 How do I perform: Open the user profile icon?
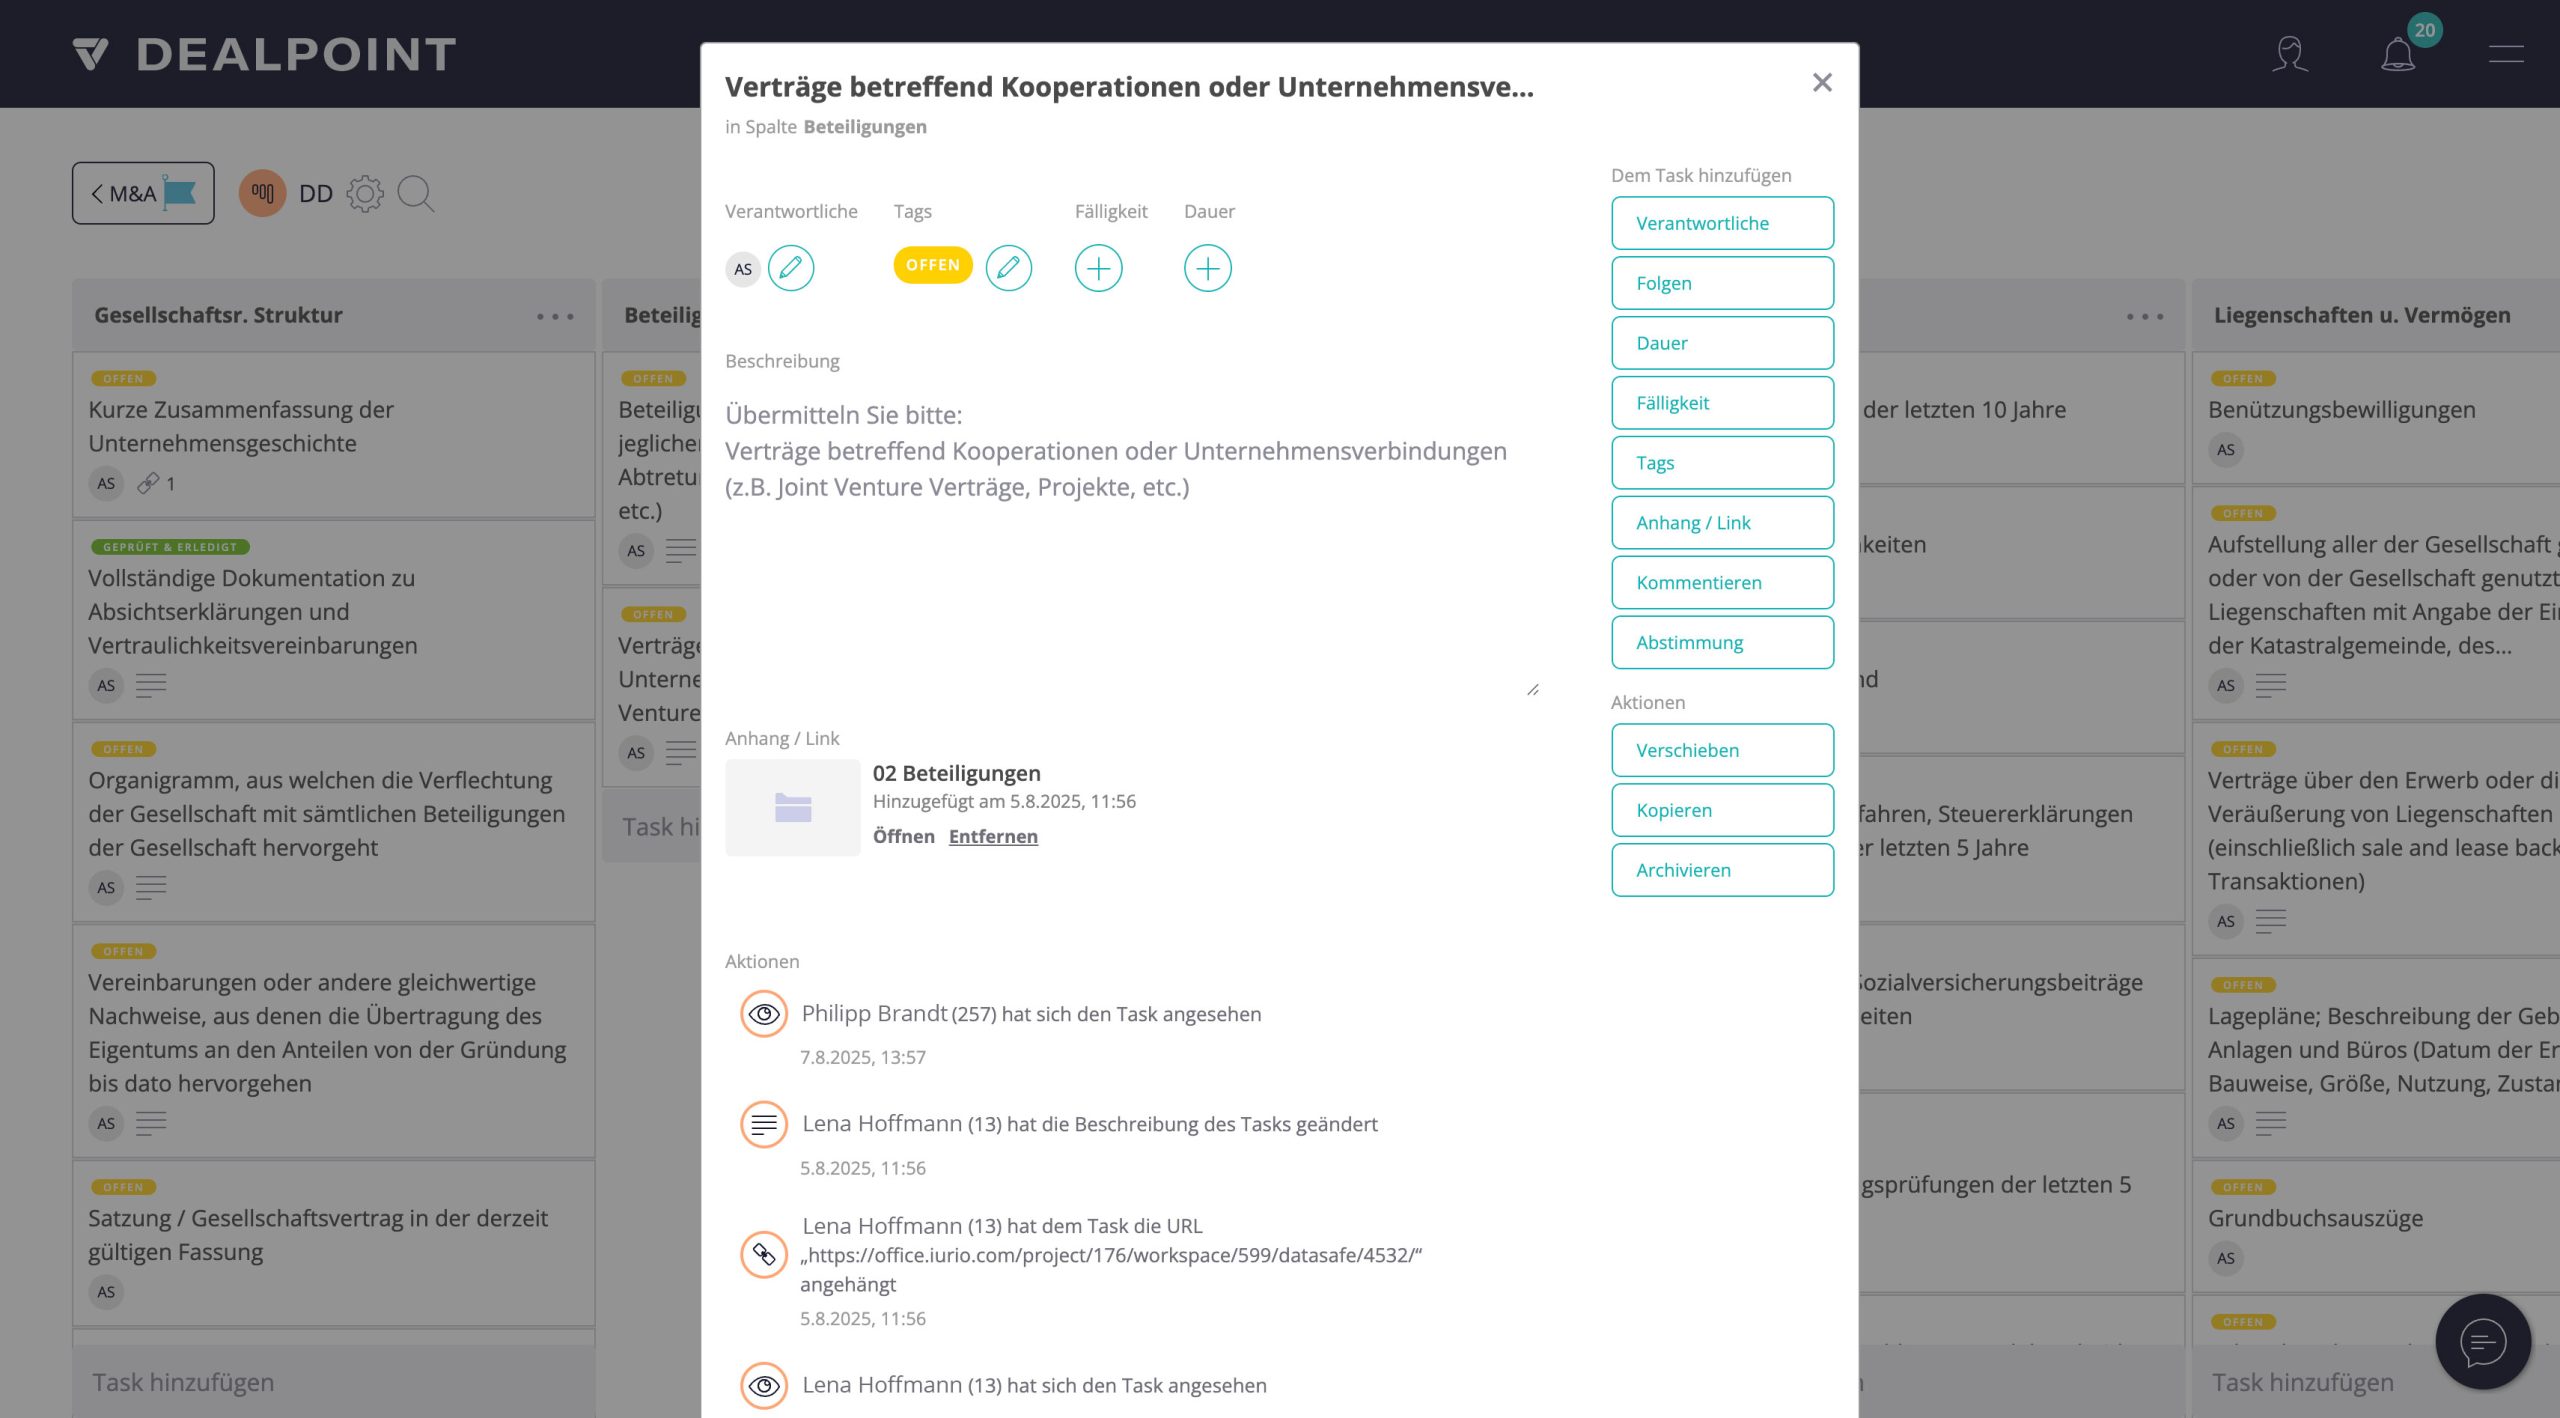pos(2289,54)
